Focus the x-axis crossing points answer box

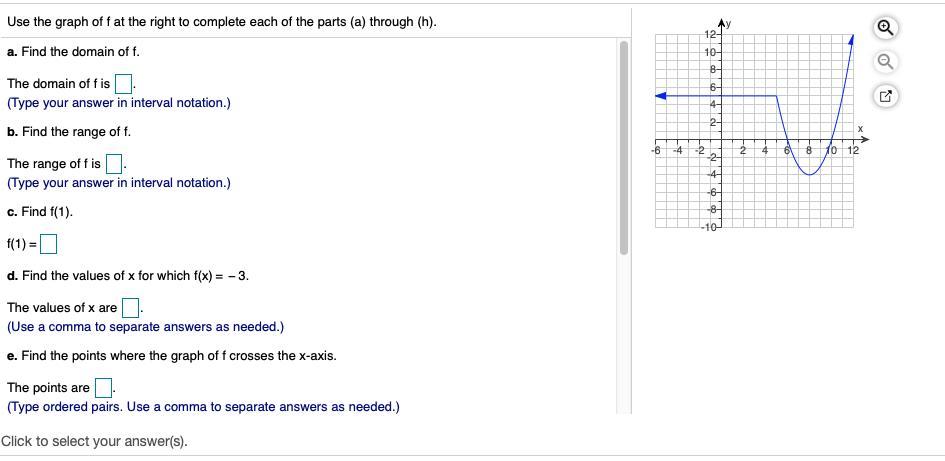pos(103,387)
